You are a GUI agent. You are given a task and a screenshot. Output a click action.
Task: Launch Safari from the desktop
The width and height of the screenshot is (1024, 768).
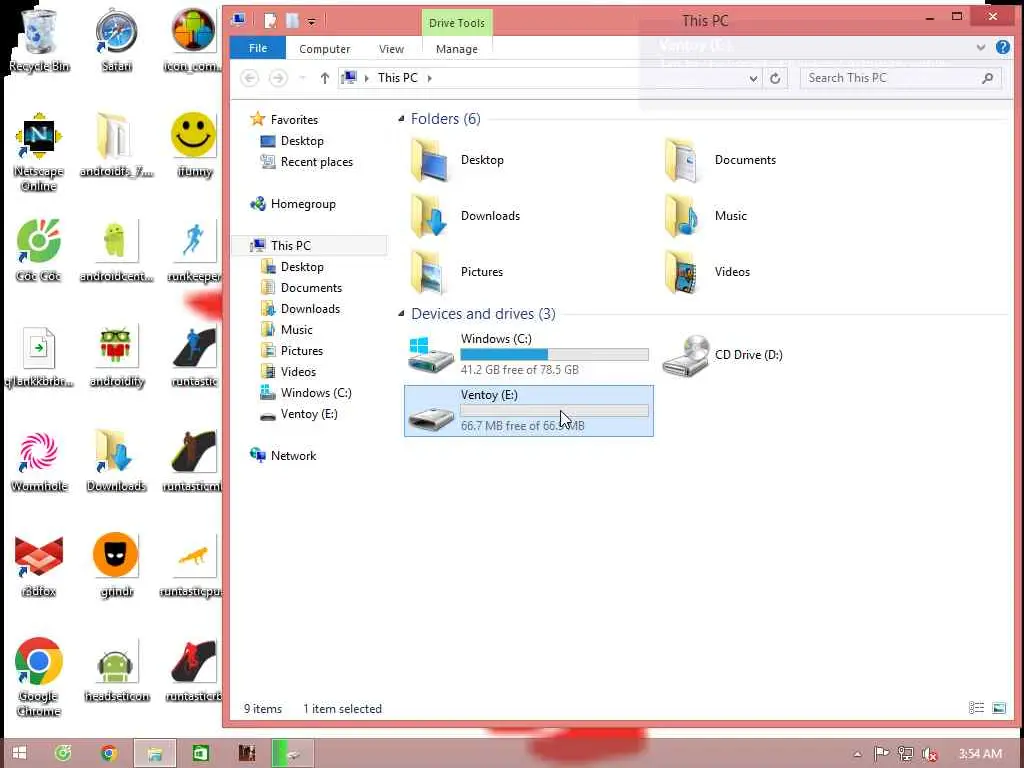click(x=116, y=39)
